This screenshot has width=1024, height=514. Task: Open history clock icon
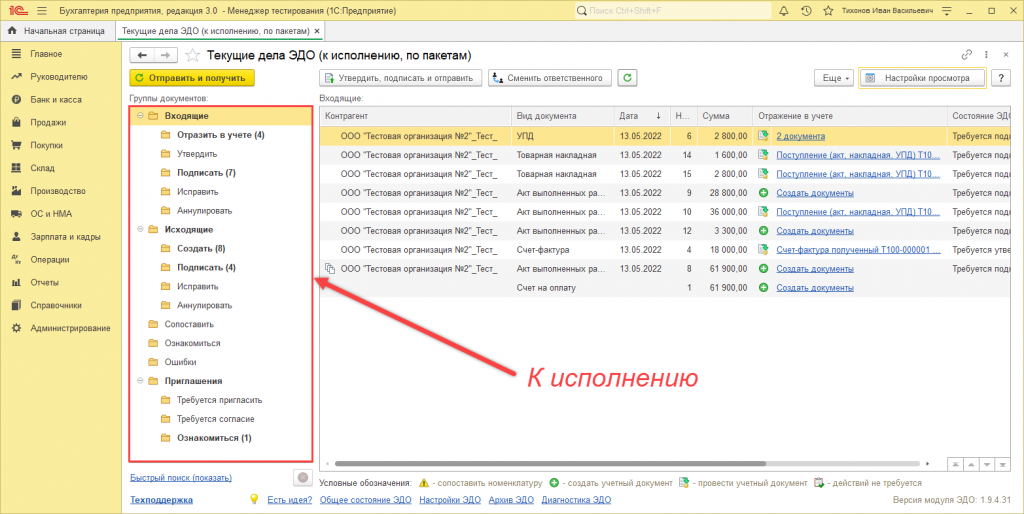pyautogui.click(x=807, y=11)
